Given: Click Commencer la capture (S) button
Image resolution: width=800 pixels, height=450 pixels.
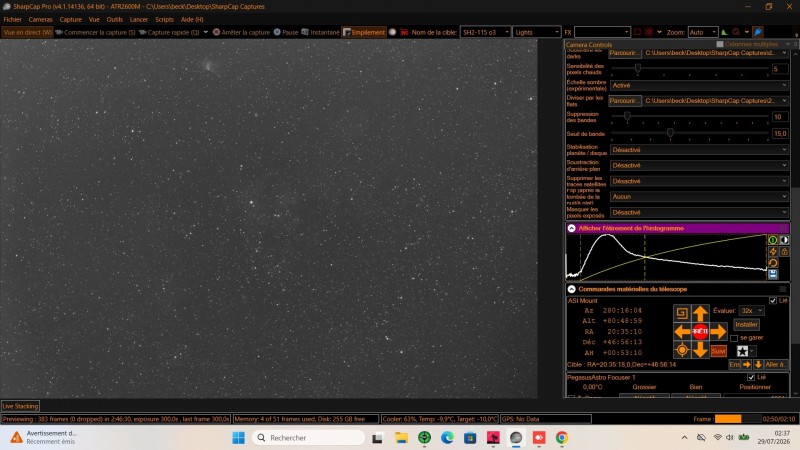Looking at the screenshot, I should coord(95,32).
